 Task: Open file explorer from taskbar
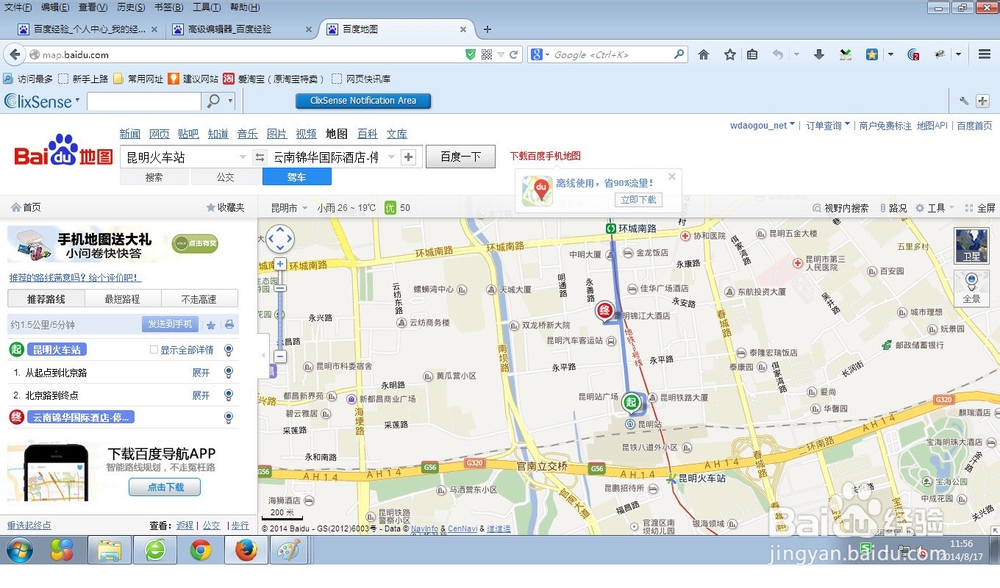(110, 550)
